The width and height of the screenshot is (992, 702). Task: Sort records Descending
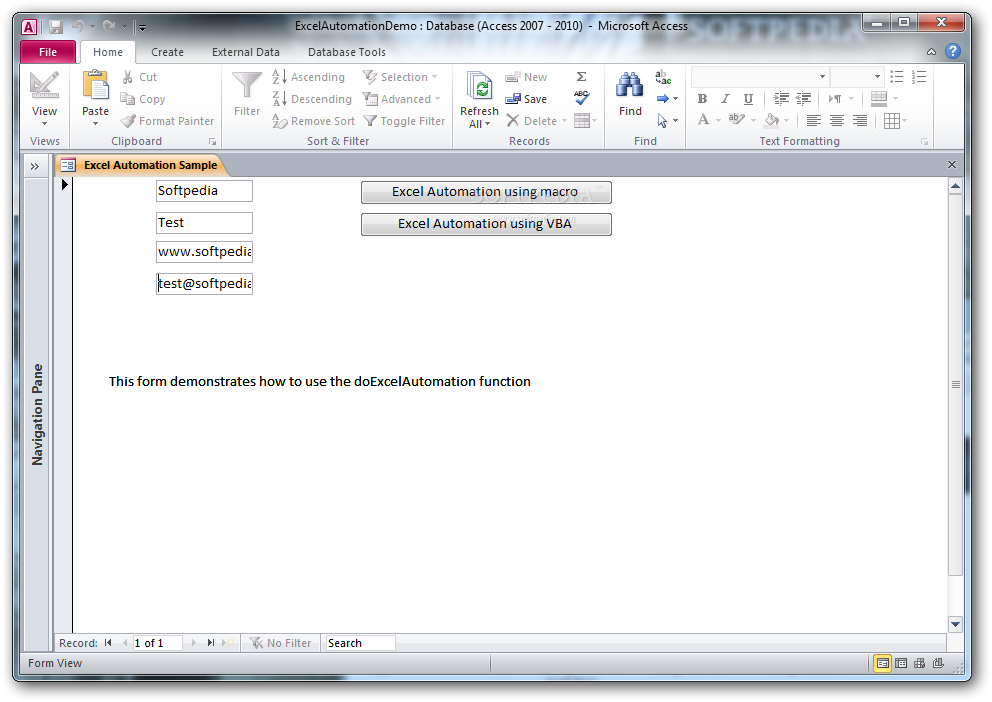tap(312, 99)
